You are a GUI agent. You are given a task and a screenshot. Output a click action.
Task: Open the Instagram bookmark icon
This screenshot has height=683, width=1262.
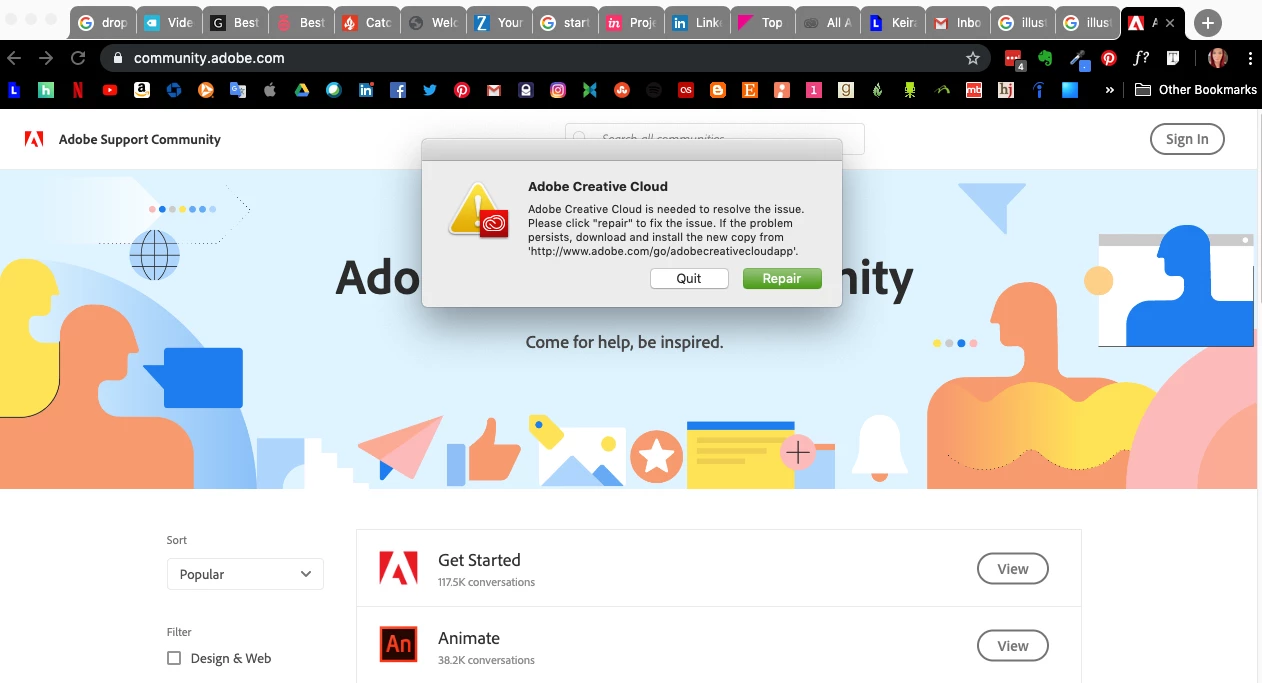pyautogui.click(x=558, y=90)
